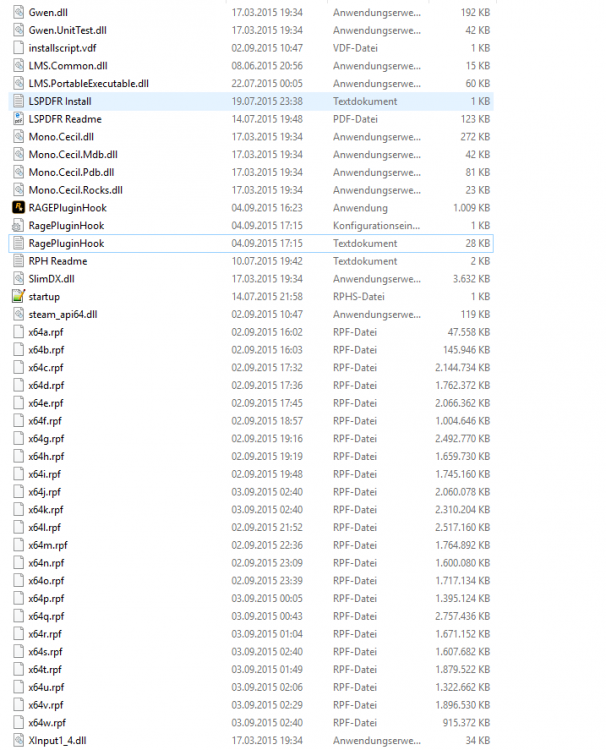Screen dimensions: 606x750
Task: Select the file name x64n.rpf
Action: pos(46,563)
